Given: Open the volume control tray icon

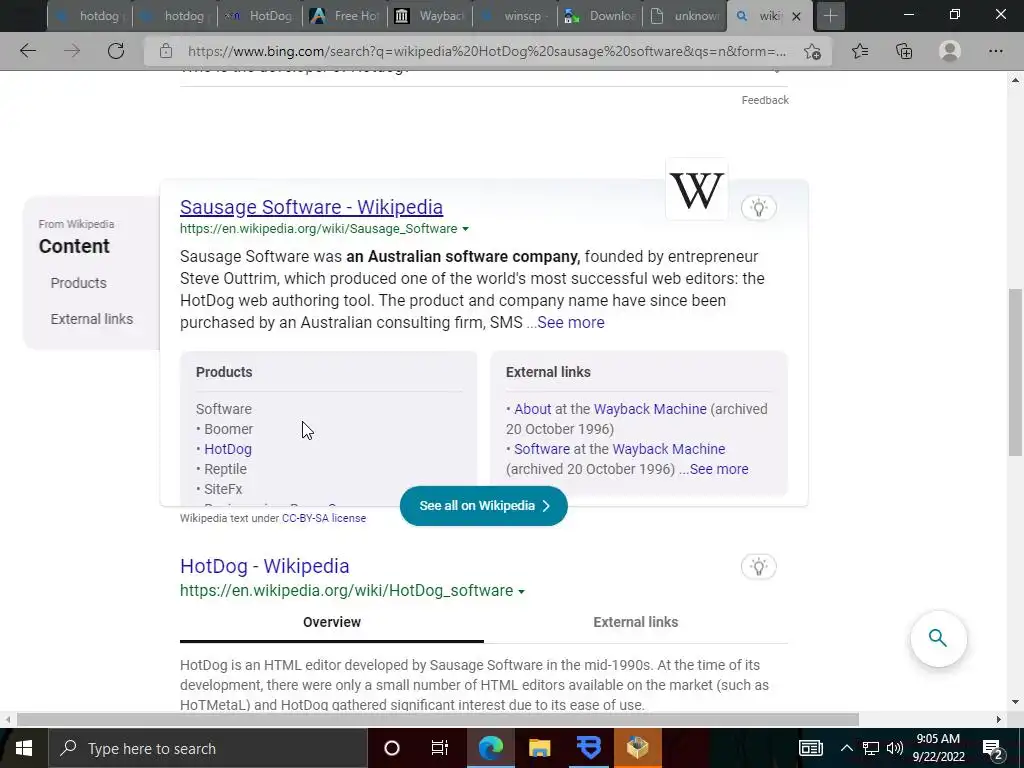Looking at the screenshot, I should (895, 748).
